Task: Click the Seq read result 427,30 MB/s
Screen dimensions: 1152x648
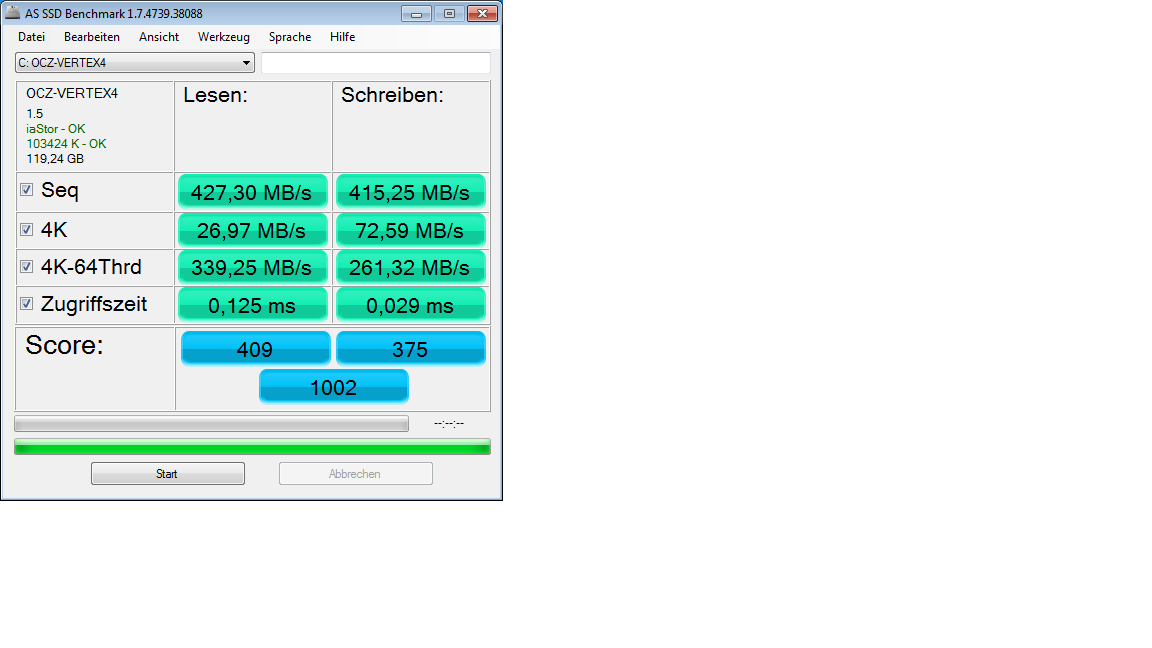Action: pyautogui.click(x=252, y=192)
